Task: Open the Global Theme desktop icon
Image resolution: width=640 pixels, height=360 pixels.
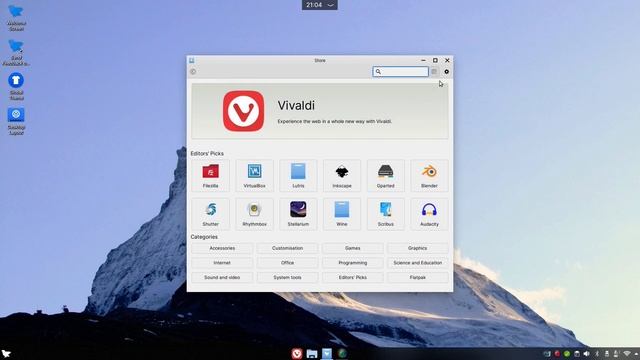Action: click(16, 87)
